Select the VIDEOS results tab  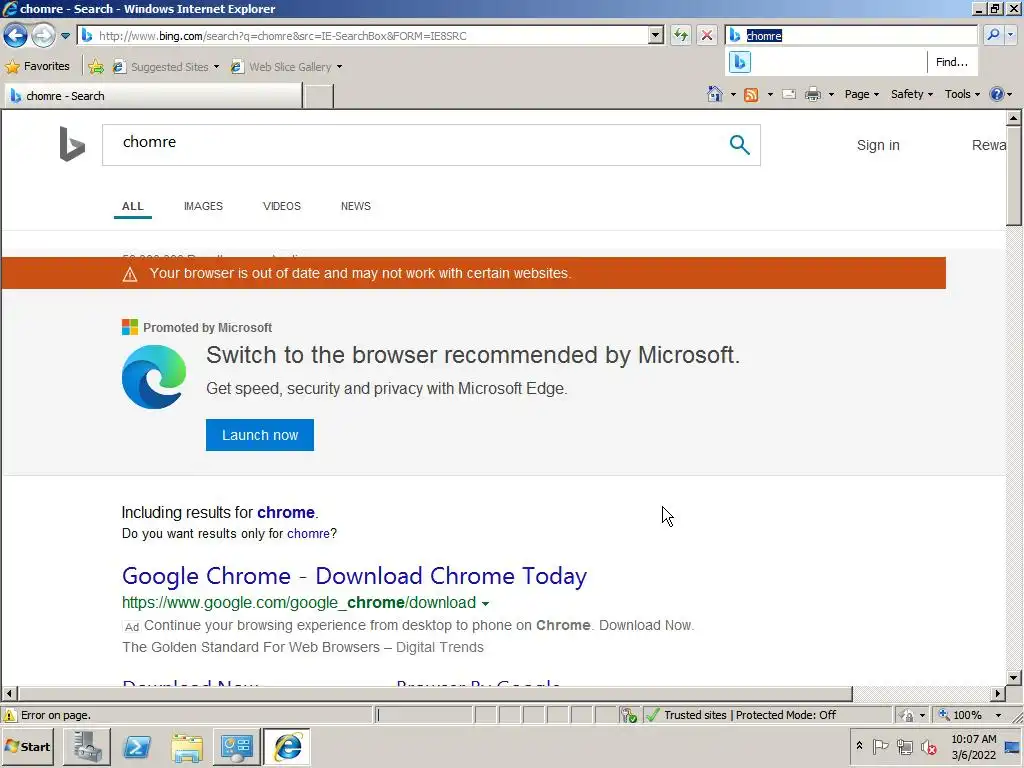281,206
